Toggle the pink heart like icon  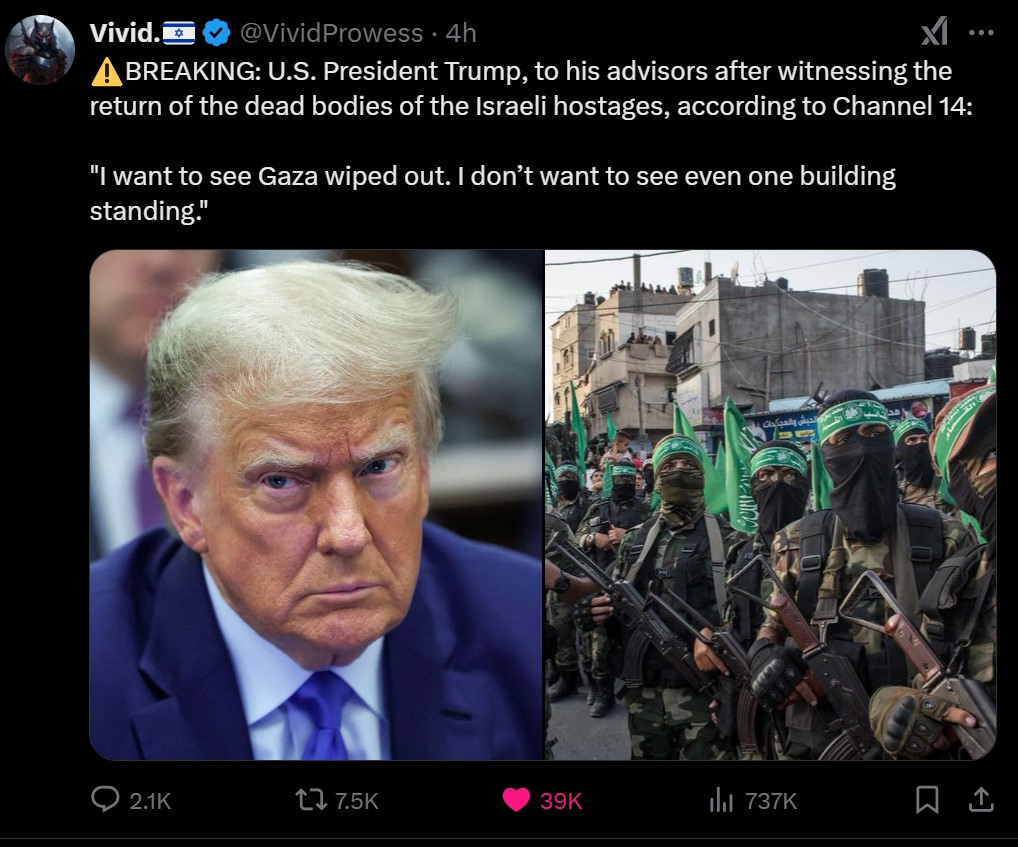[x=516, y=800]
